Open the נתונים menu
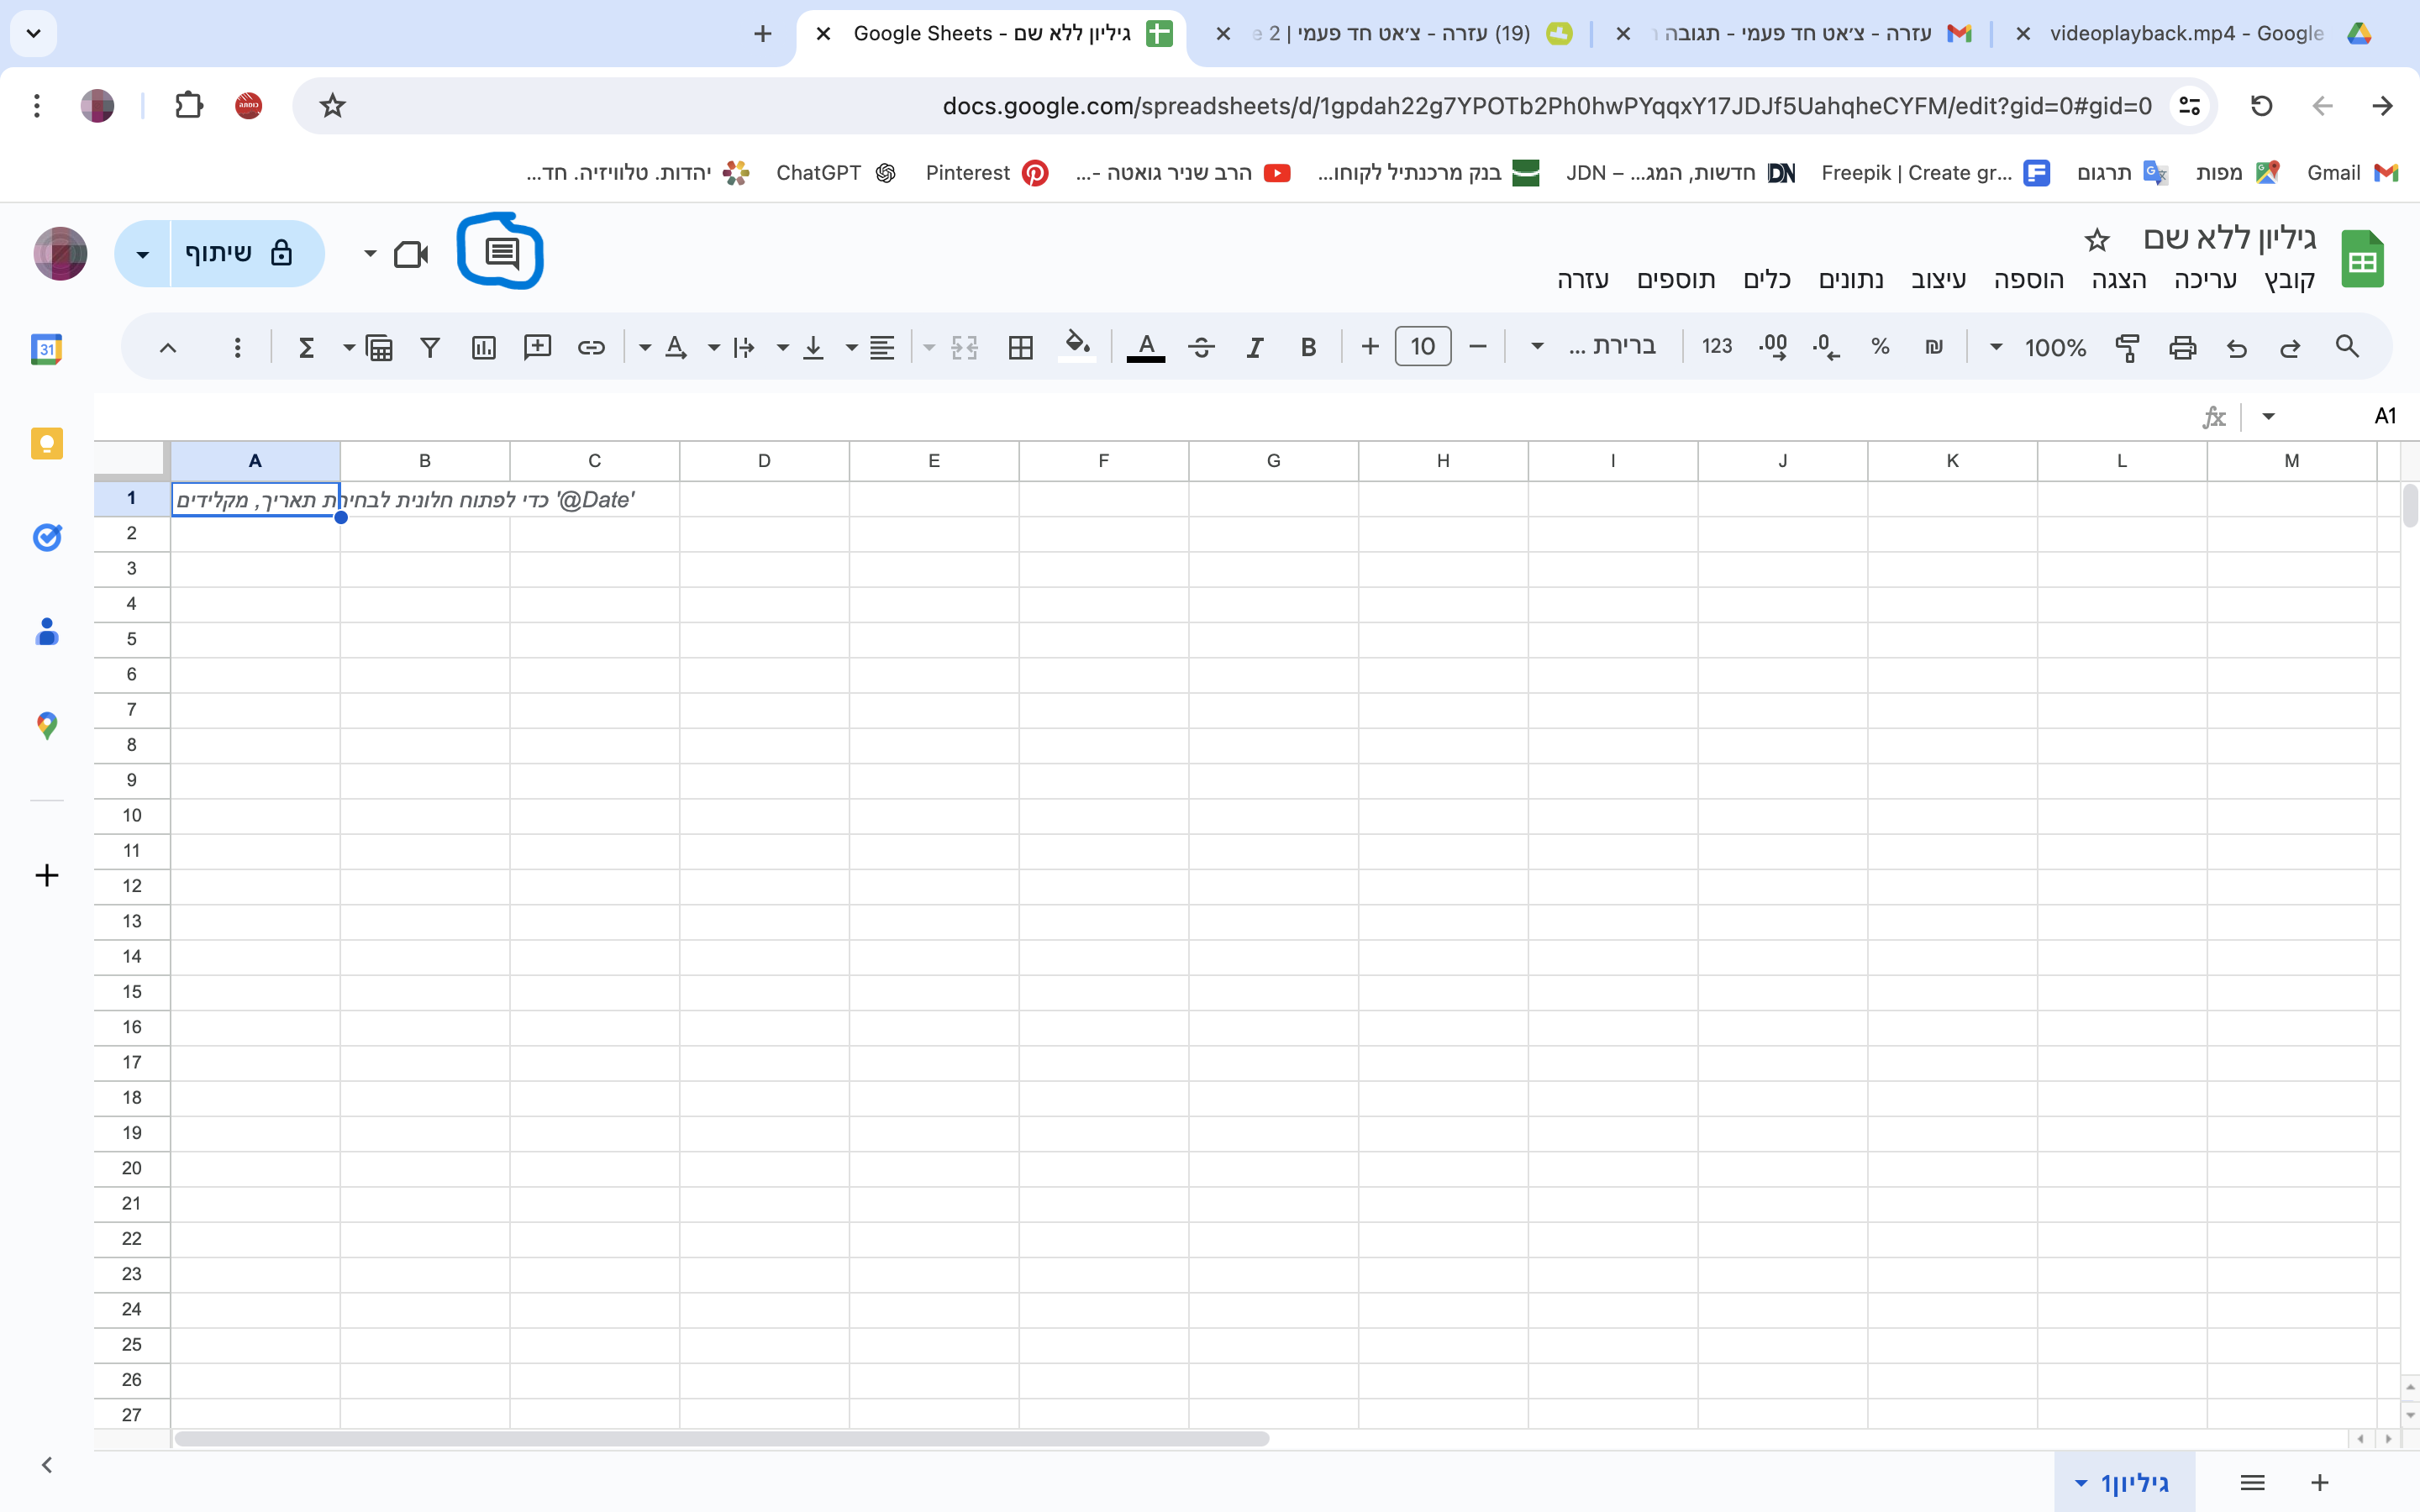This screenshot has width=2420, height=1512. 1850,280
